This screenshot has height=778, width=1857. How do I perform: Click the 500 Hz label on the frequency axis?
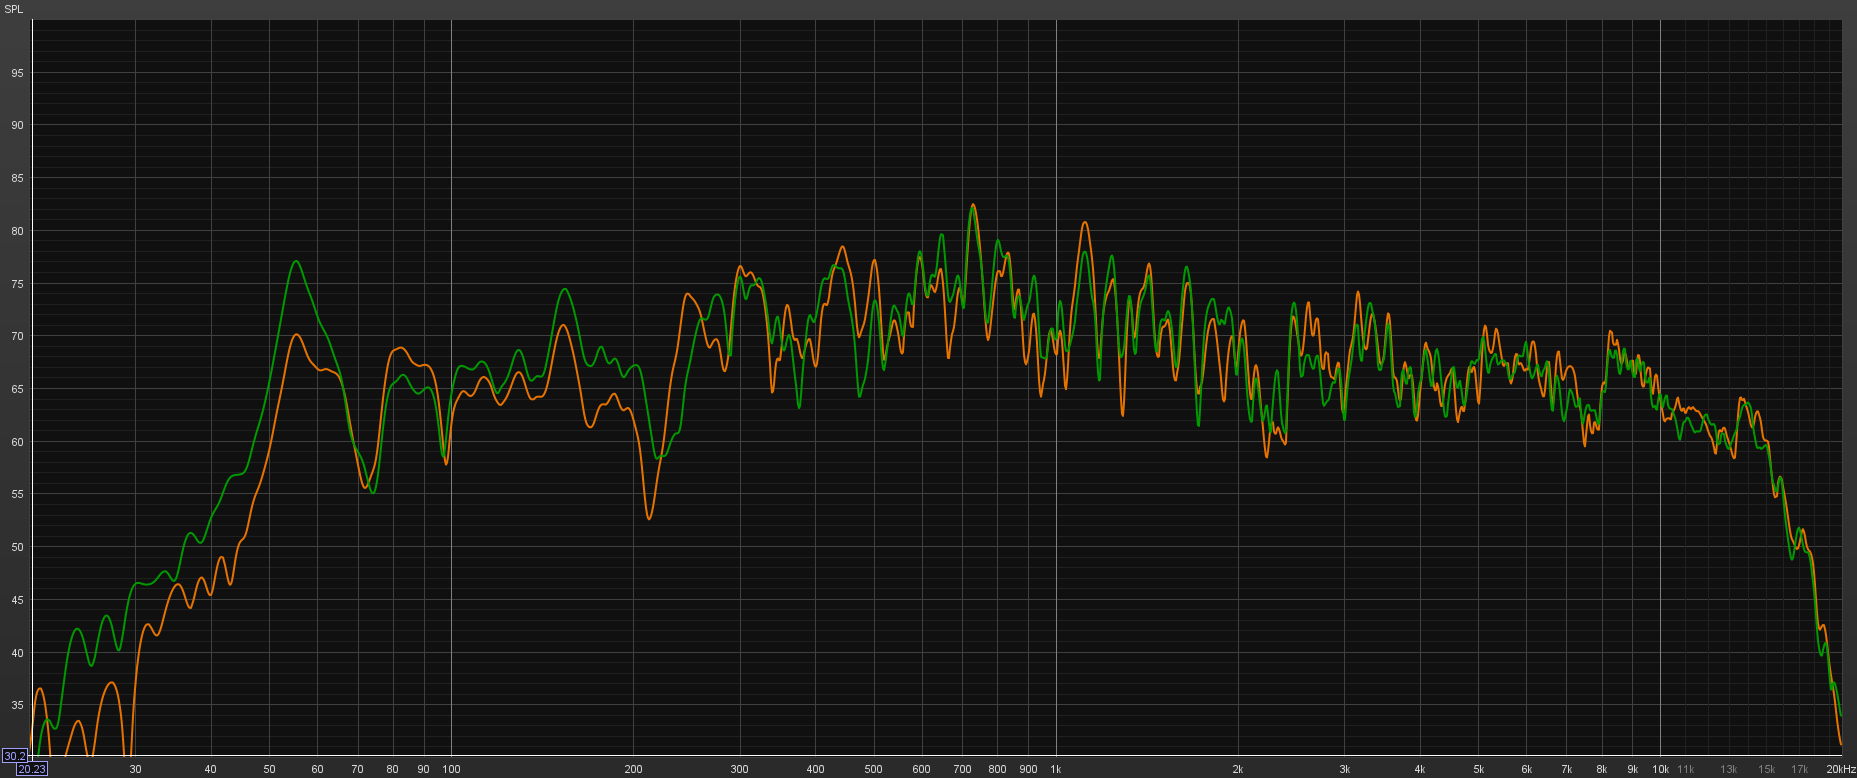click(x=874, y=769)
